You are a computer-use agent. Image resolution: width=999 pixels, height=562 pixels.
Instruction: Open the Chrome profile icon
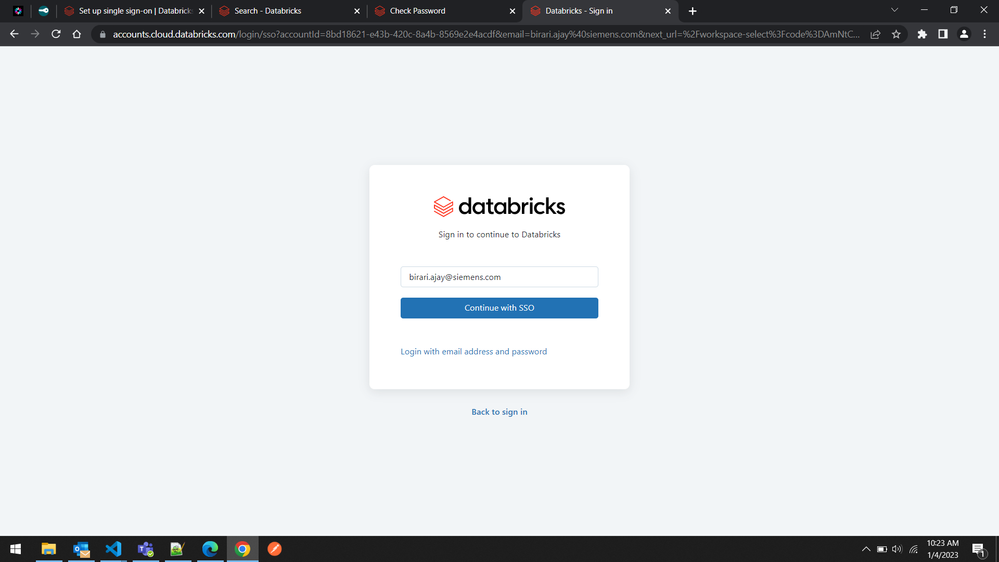coord(964,34)
